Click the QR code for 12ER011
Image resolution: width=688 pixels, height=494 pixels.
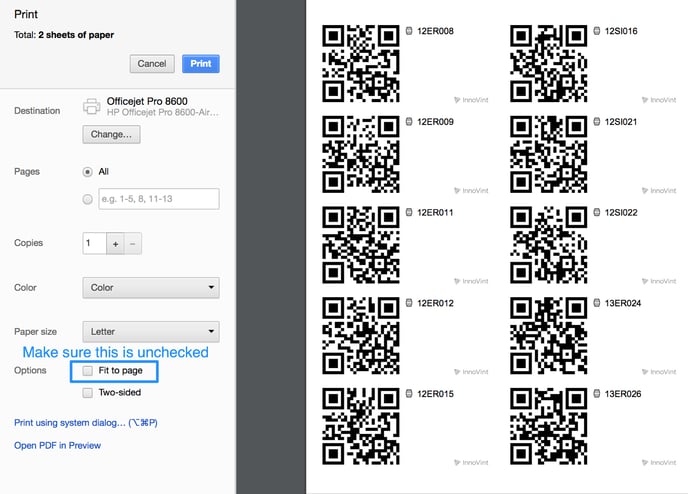tap(361, 245)
